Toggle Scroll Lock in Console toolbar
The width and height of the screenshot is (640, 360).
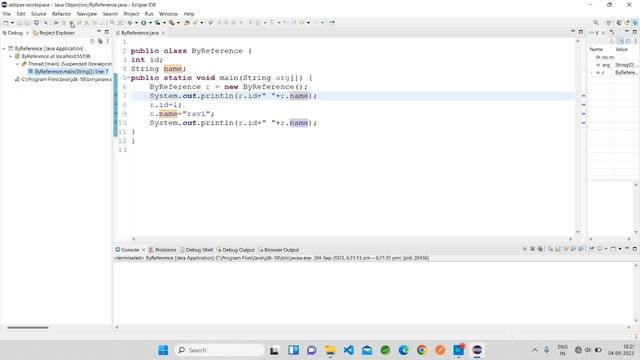(x=558, y=249)
